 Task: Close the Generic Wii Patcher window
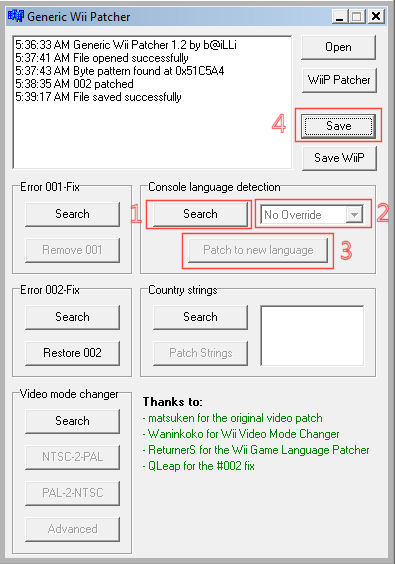click(376, 17)
